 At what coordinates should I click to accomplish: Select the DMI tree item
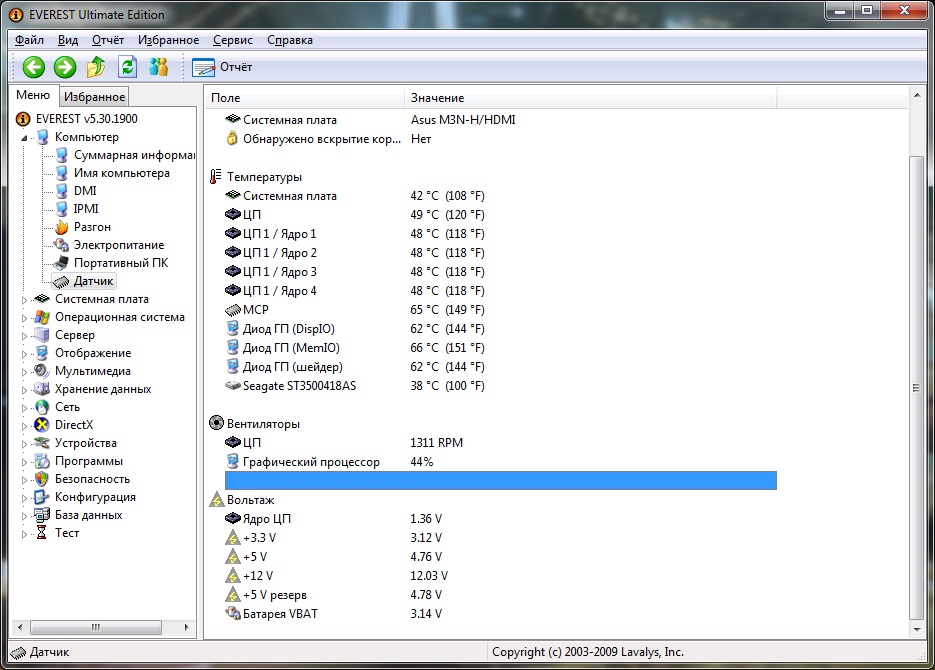[85, 191]
